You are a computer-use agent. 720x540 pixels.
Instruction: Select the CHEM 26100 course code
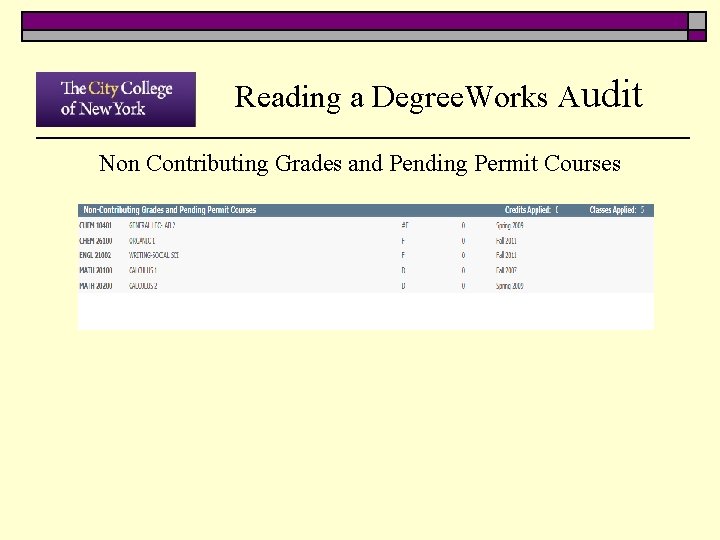[96, 241]
